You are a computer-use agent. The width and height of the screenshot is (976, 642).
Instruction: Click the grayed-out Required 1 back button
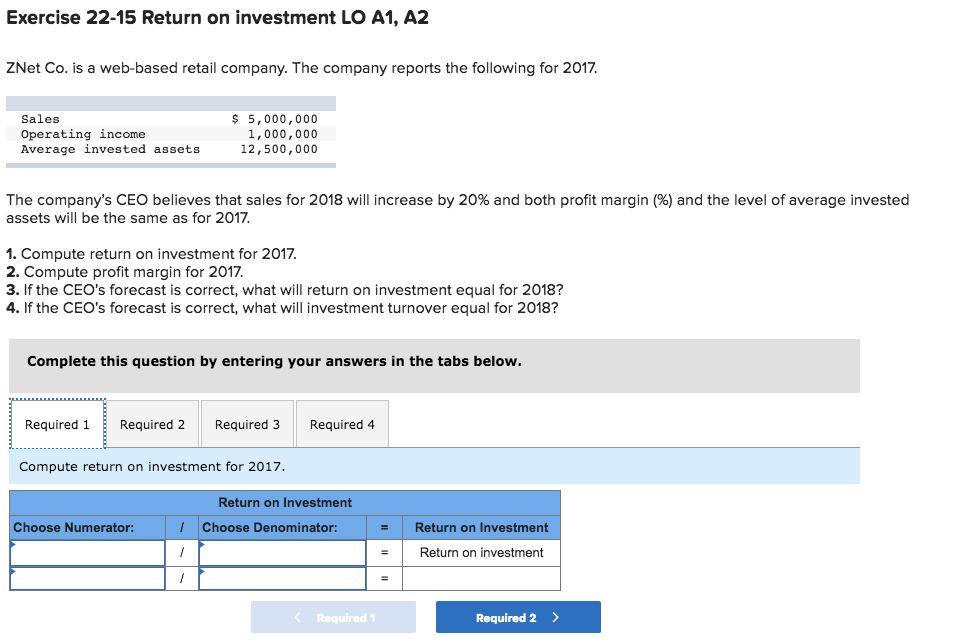click(333, 617)
